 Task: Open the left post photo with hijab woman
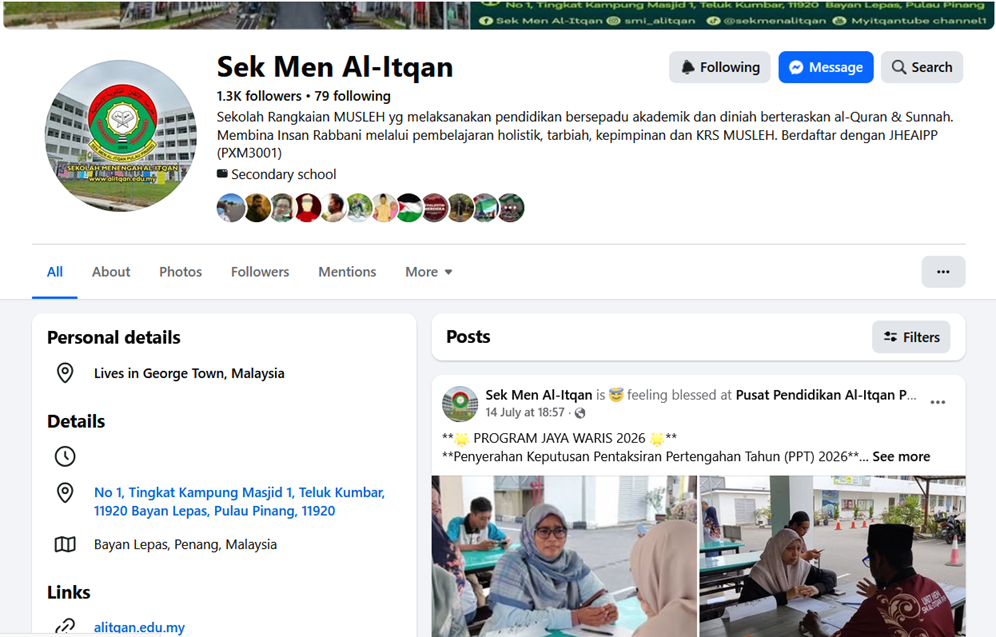[564, 556]
